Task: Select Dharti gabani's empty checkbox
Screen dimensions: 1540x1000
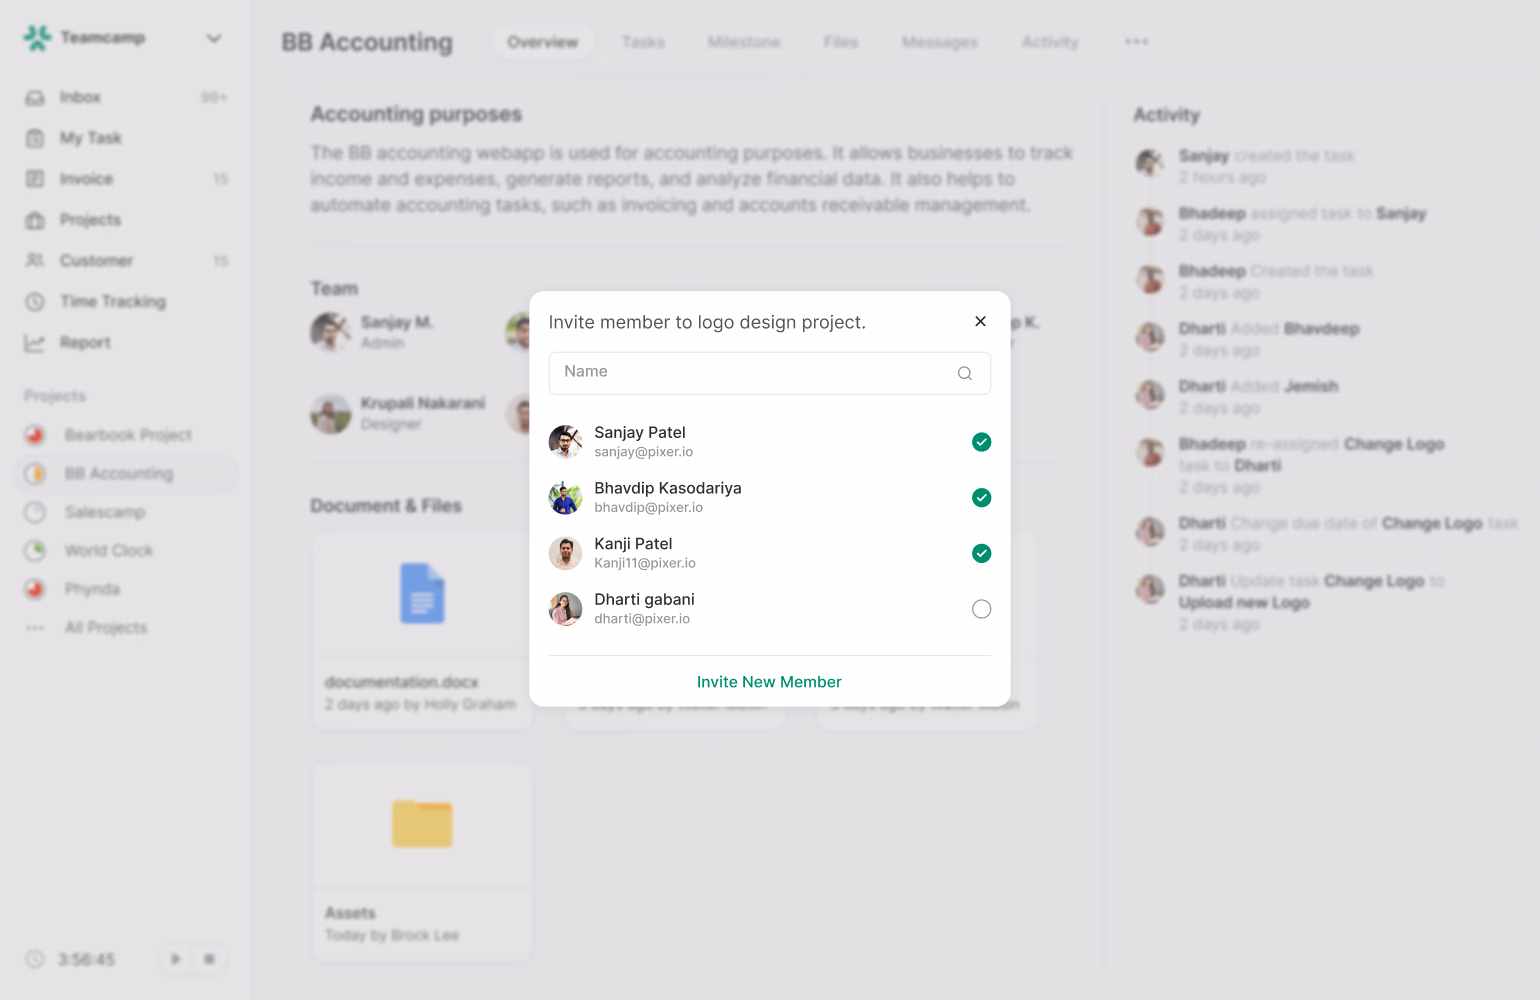Action: [982, 609]
